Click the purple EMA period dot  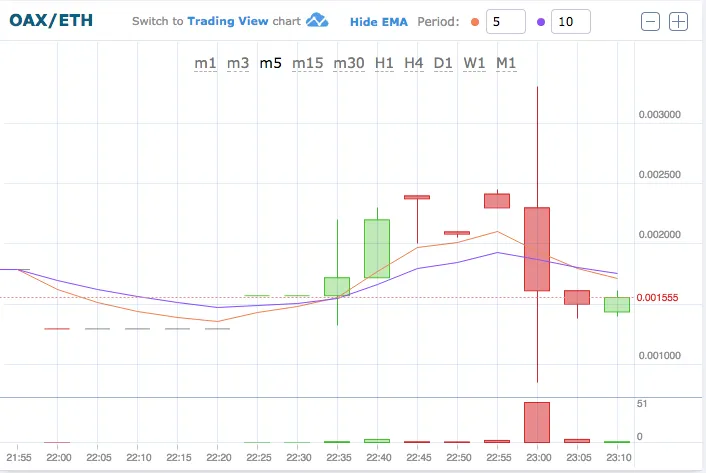coord(541,21)
